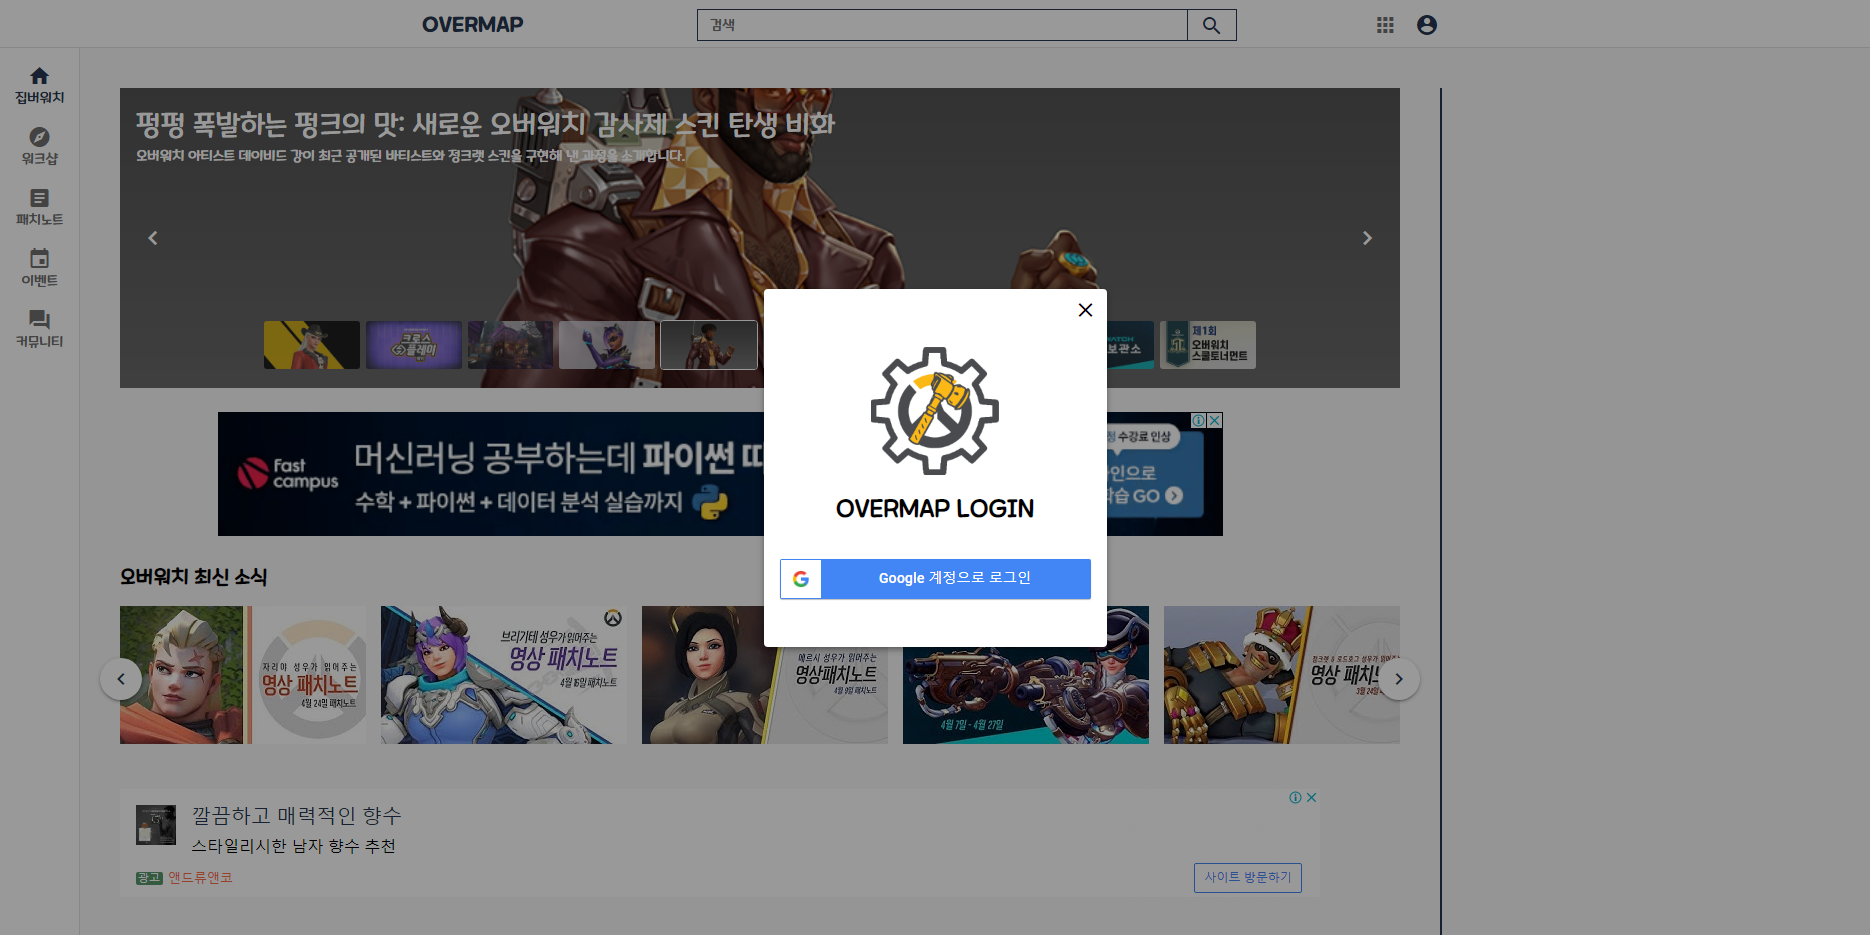The width and height of the screenshot is (1870, 935).
Task: Click the OVERMAP gear hammer logo
Action: (x=935, y=411)
